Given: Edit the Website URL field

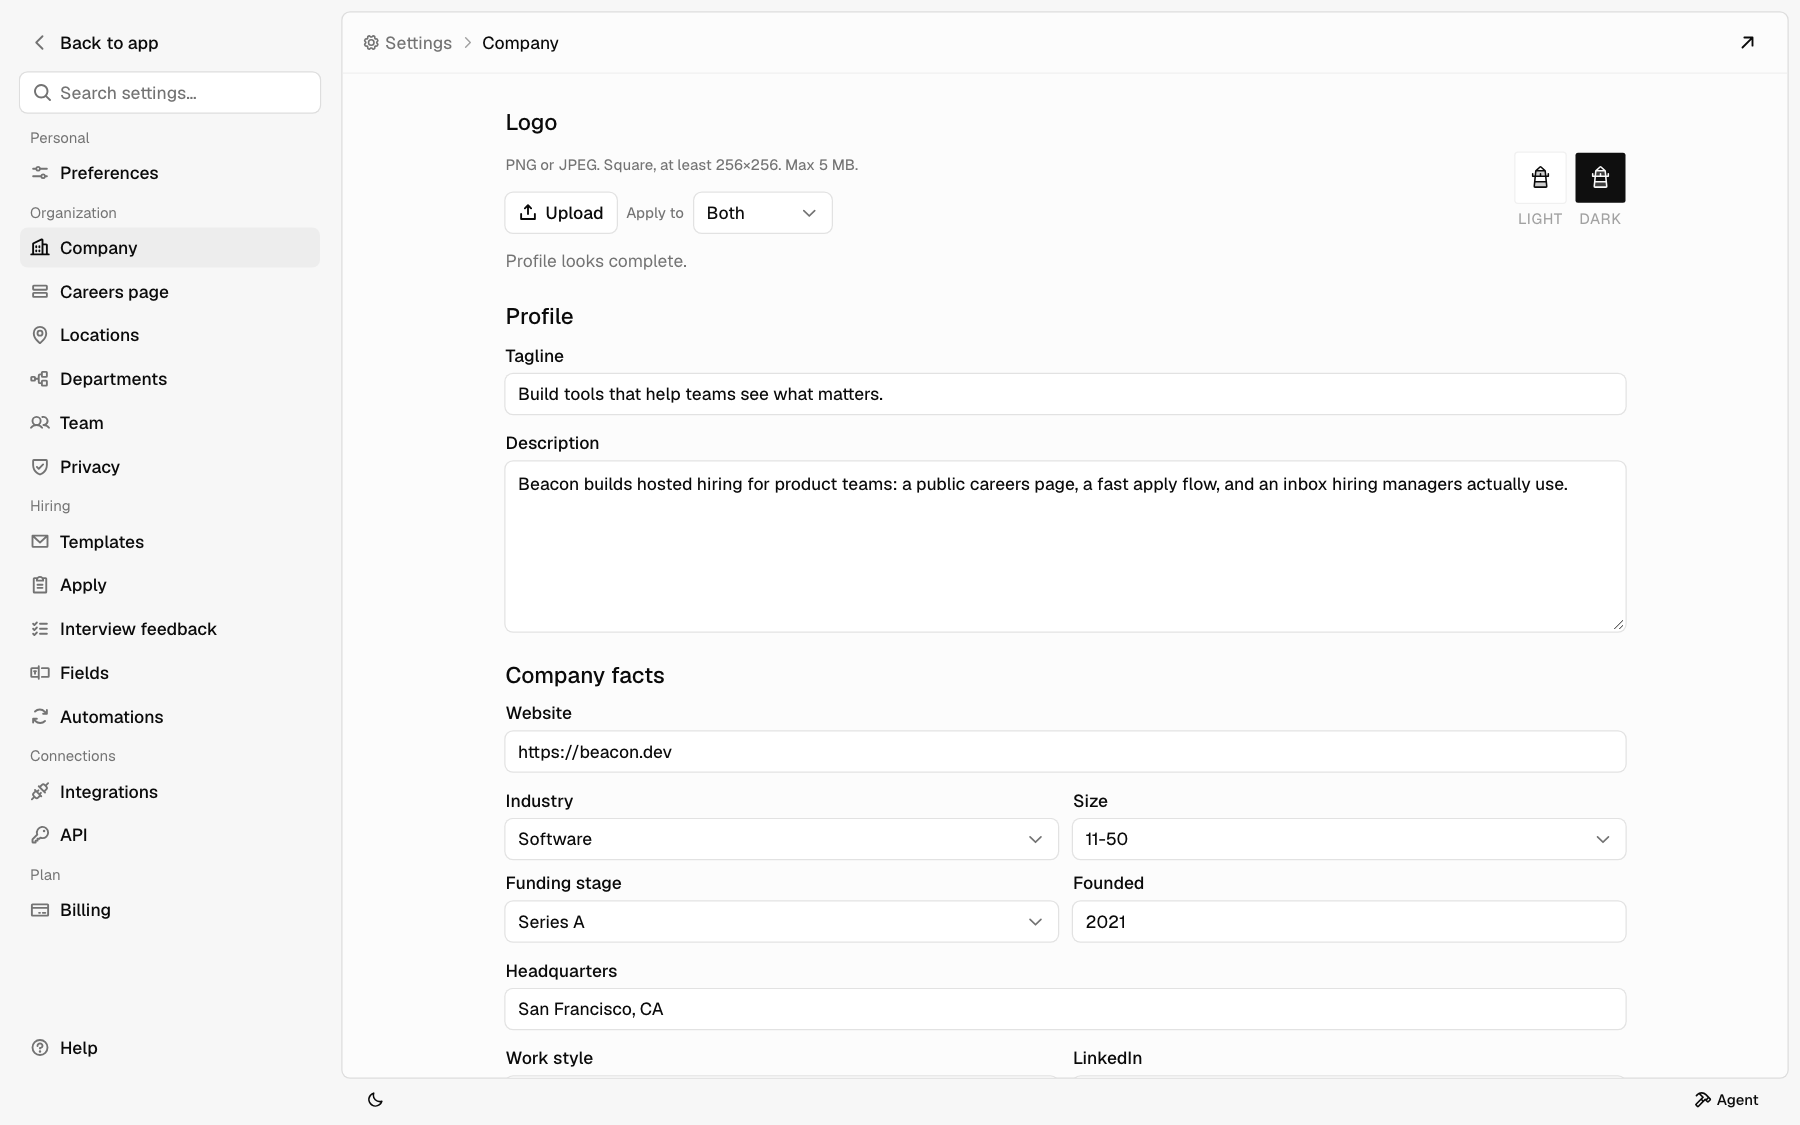Looking at the screenshot, I should click(x=1065, y=752).
